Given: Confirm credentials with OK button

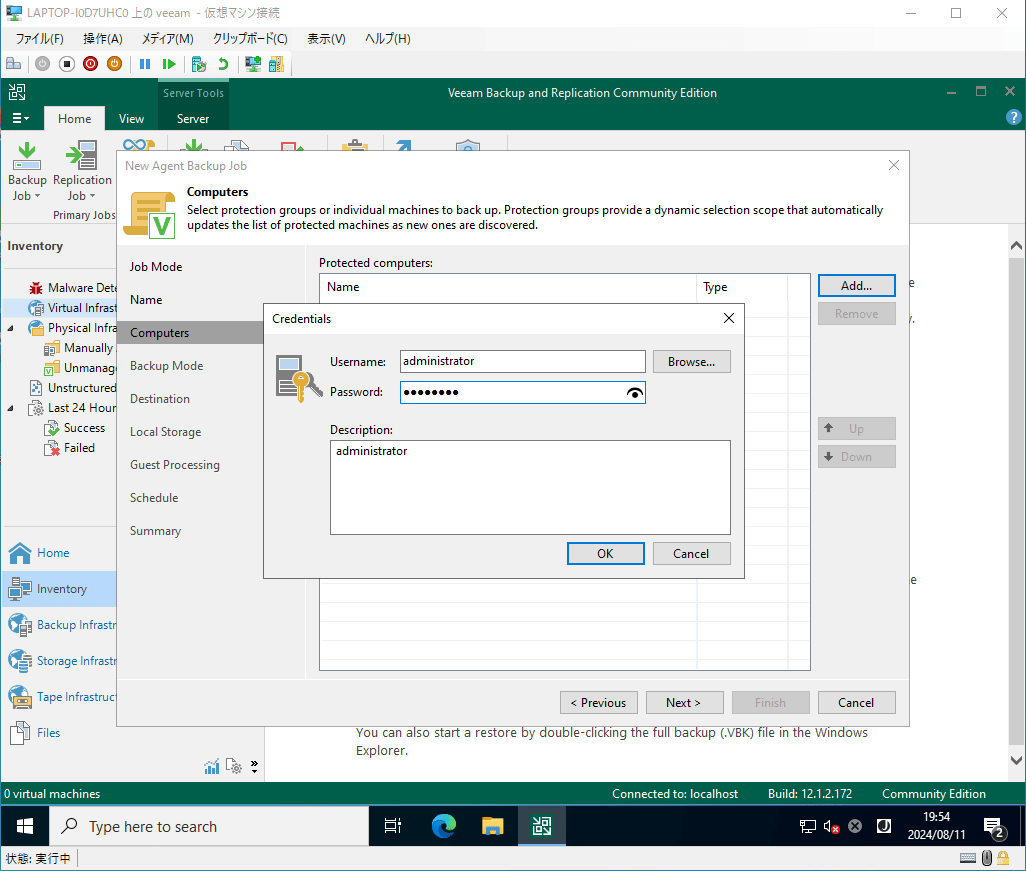Looking at the screenshot, I should click(x=605, y=554).
